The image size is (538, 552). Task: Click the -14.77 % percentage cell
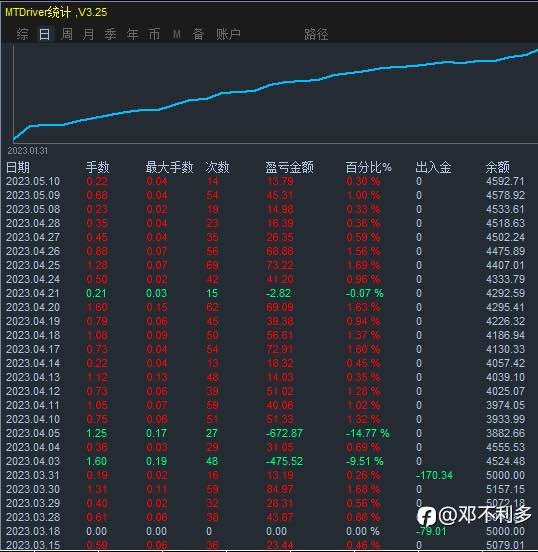368,433
